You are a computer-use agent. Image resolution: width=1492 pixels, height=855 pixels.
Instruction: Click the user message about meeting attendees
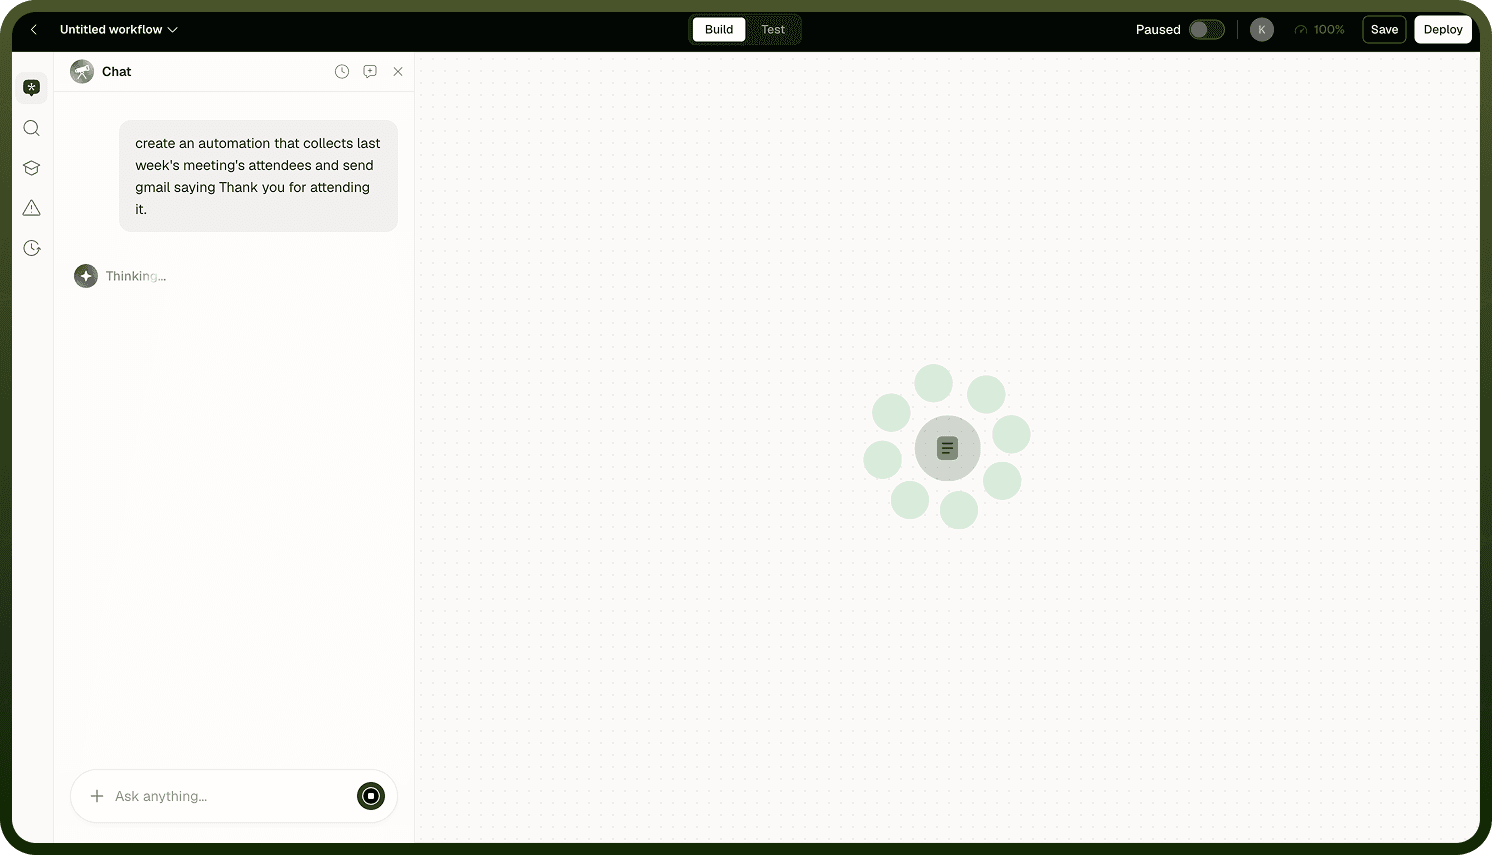pos(258,176)
